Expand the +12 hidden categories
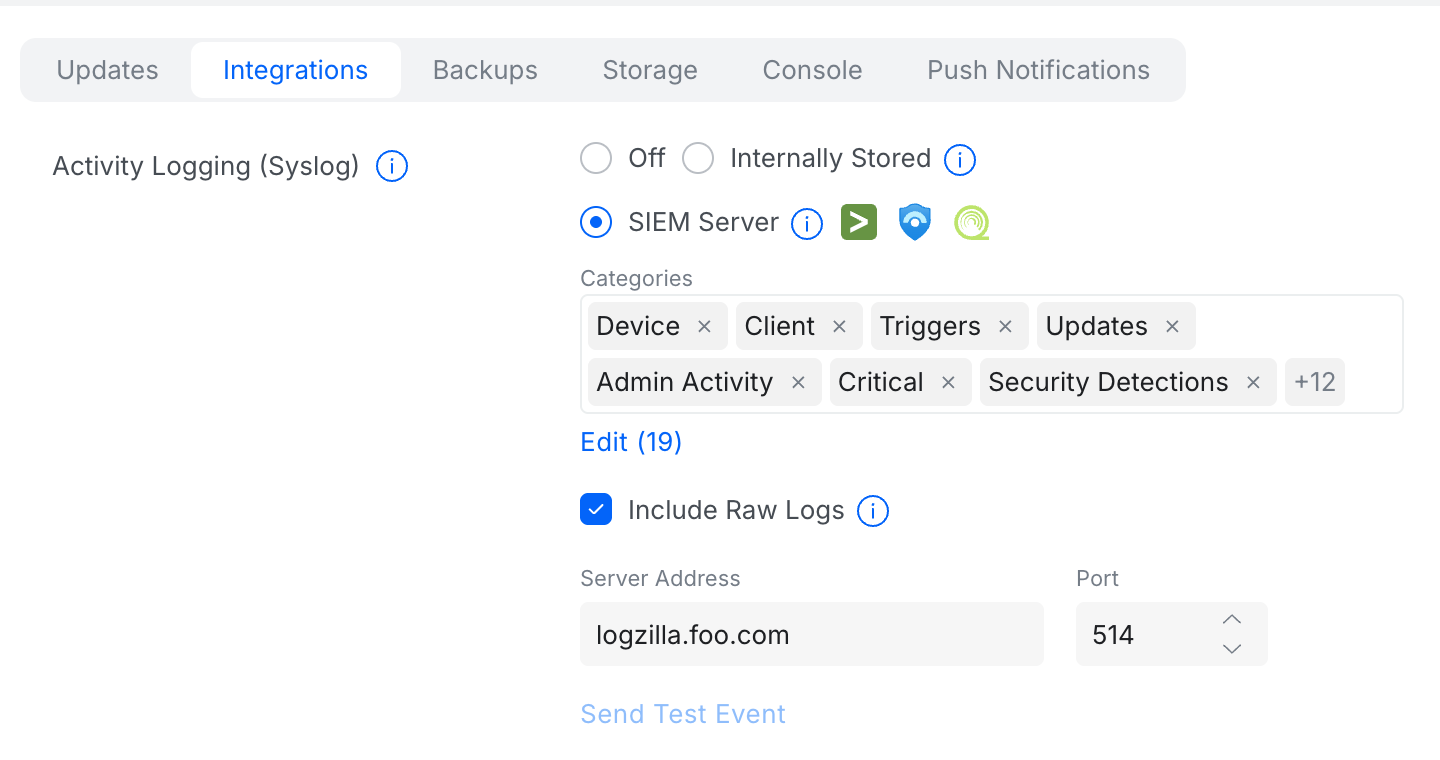Image resolution: width=1440 pixels, height=760 pixels. point(1314,382)
